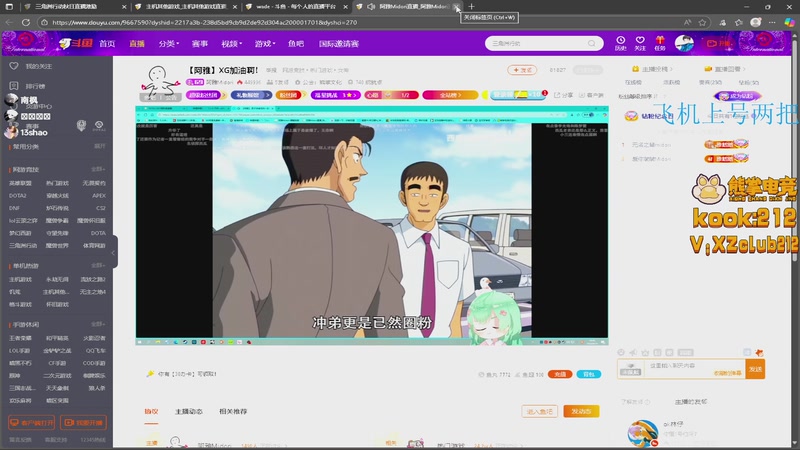Click the 开播 button in the header
Viewport: 800px width, 450px height.
[718, 43]
